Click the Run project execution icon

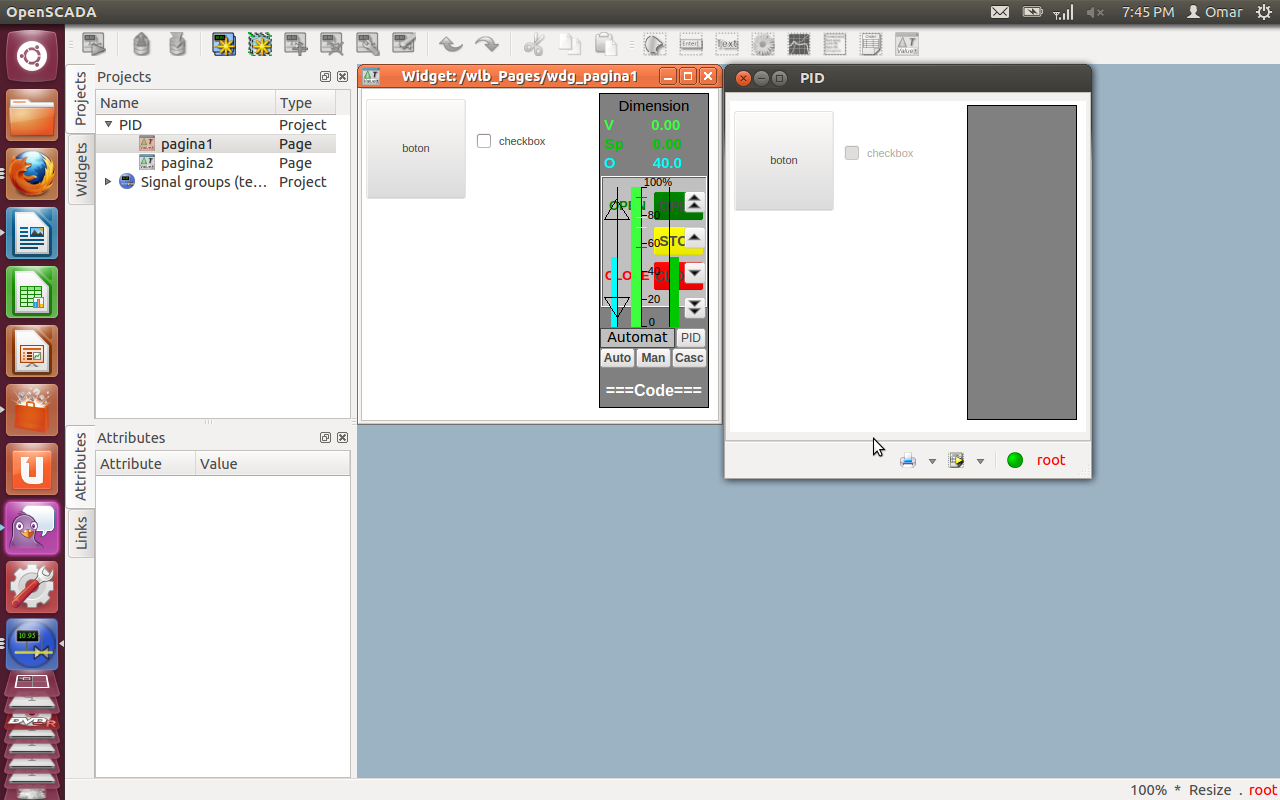click(x=93, y=44)
